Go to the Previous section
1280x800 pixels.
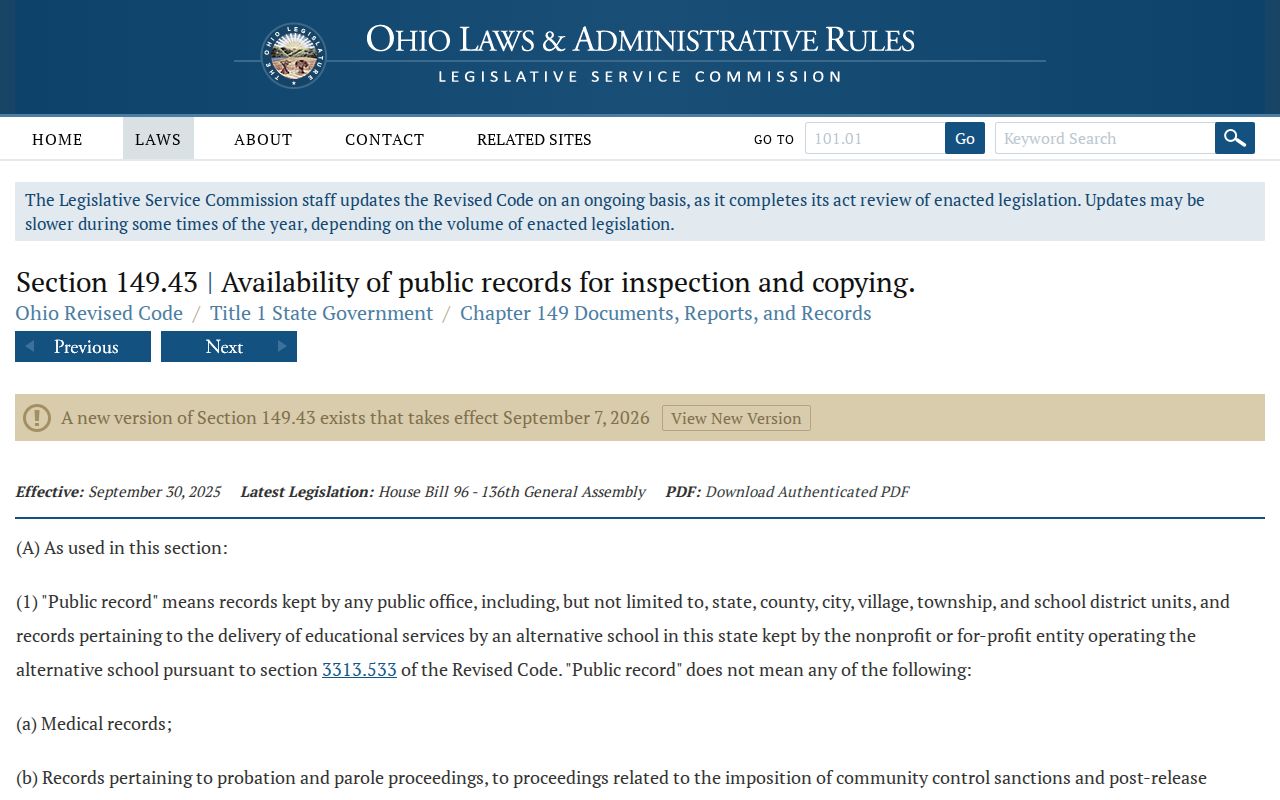coord(83,347)
